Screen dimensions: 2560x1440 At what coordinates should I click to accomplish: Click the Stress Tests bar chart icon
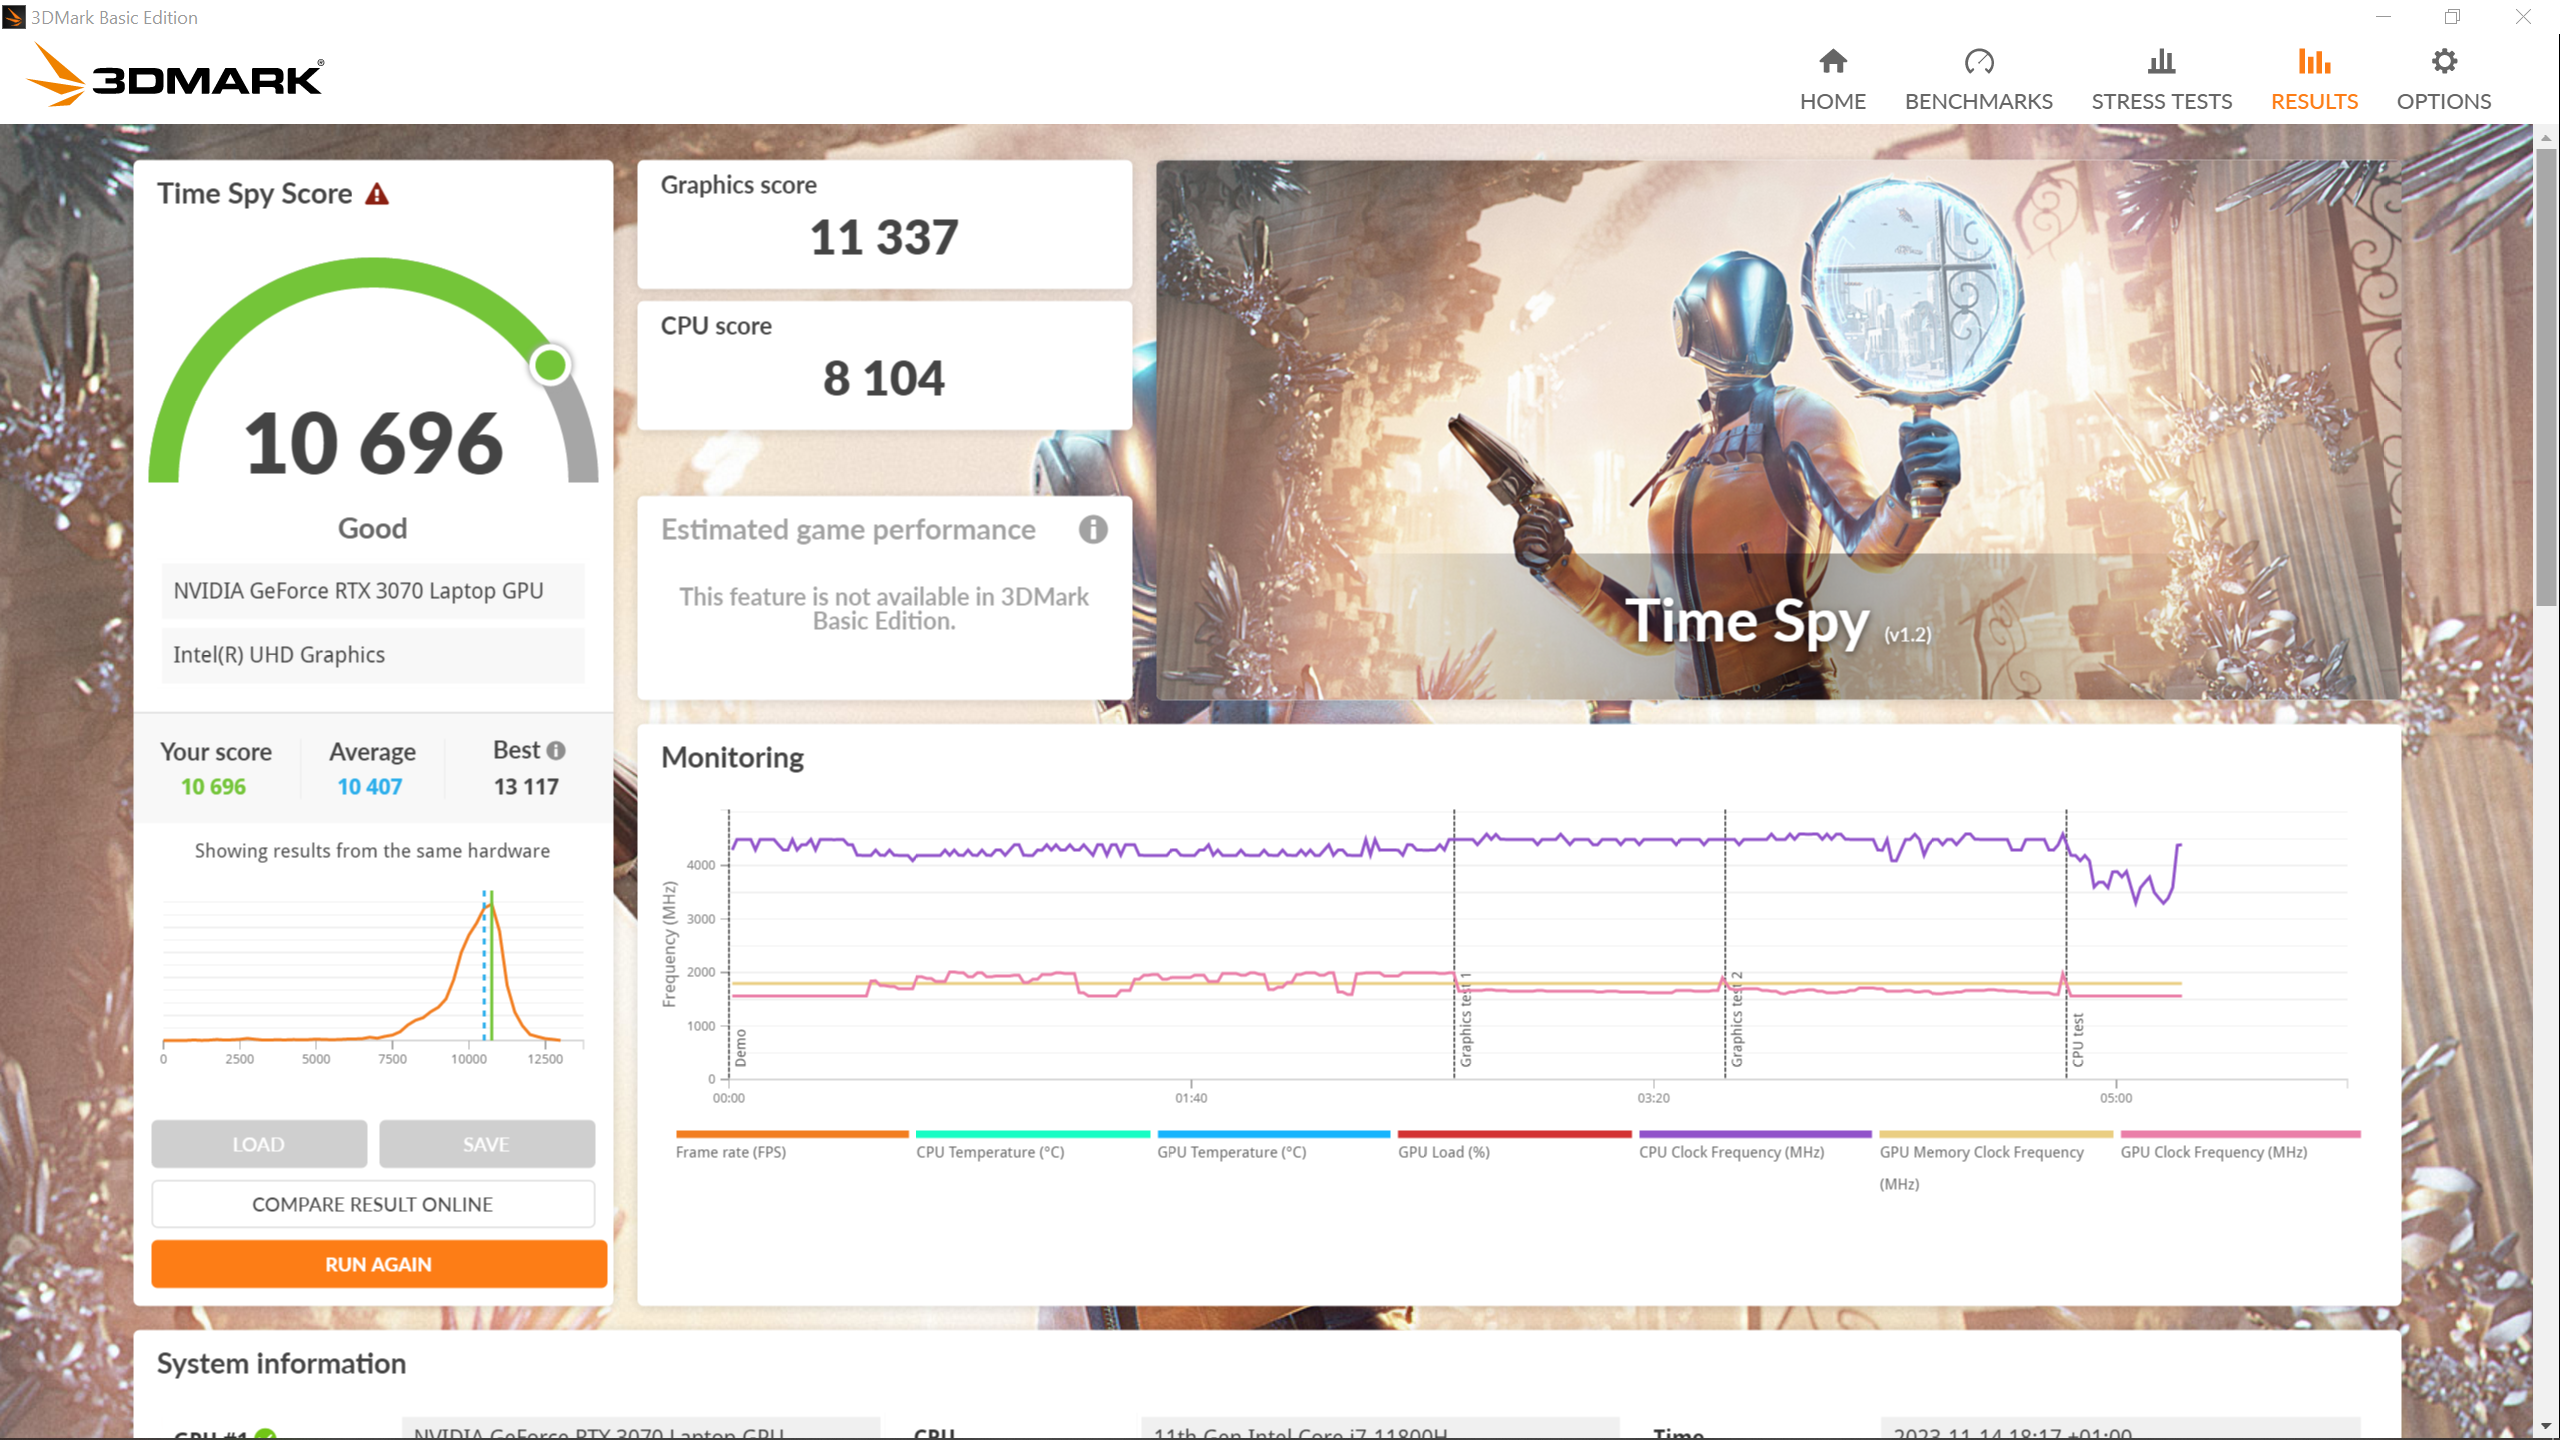[2161, 62]
